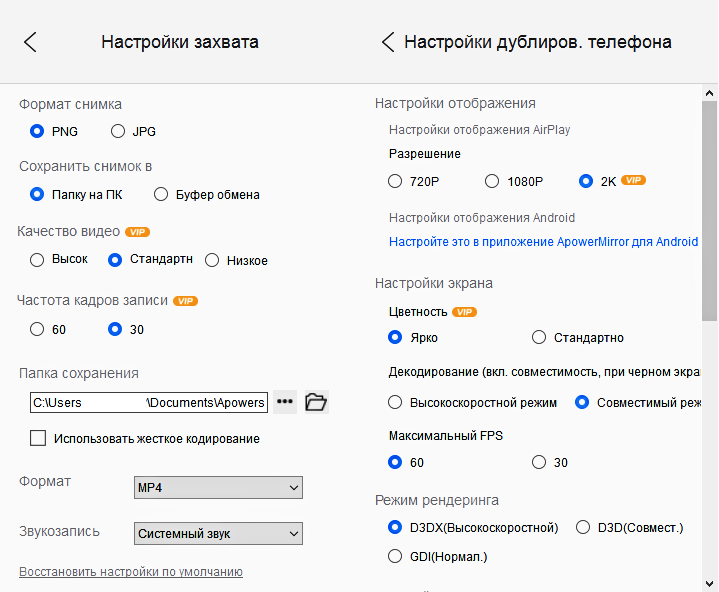Click VIP badge beside Цветность

click(464, 312)
